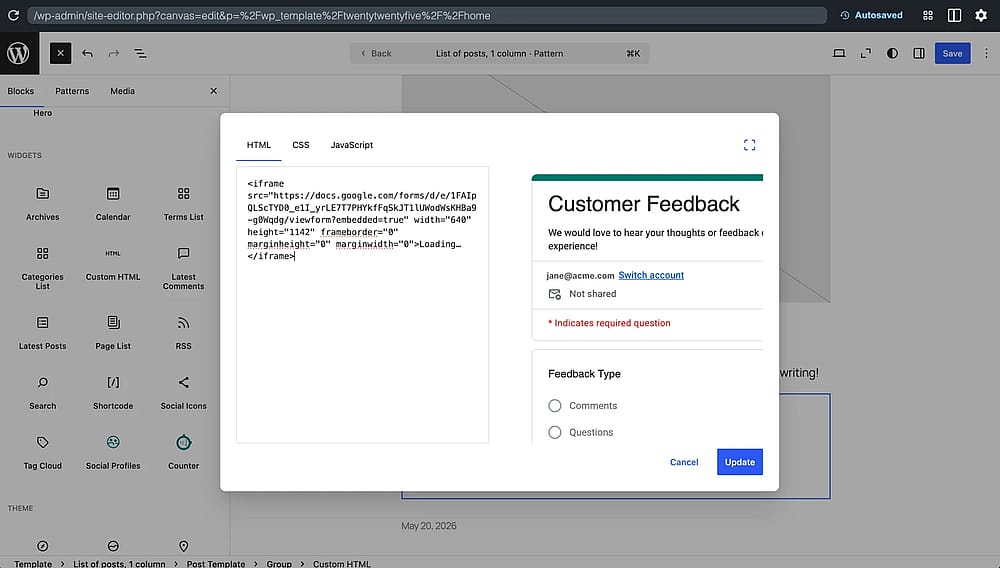Image resolution: width=1000 pixels, height=568 pixels.
Task: Toggle fullscreen on the HTML preview dialog
Action: (749, 145)
